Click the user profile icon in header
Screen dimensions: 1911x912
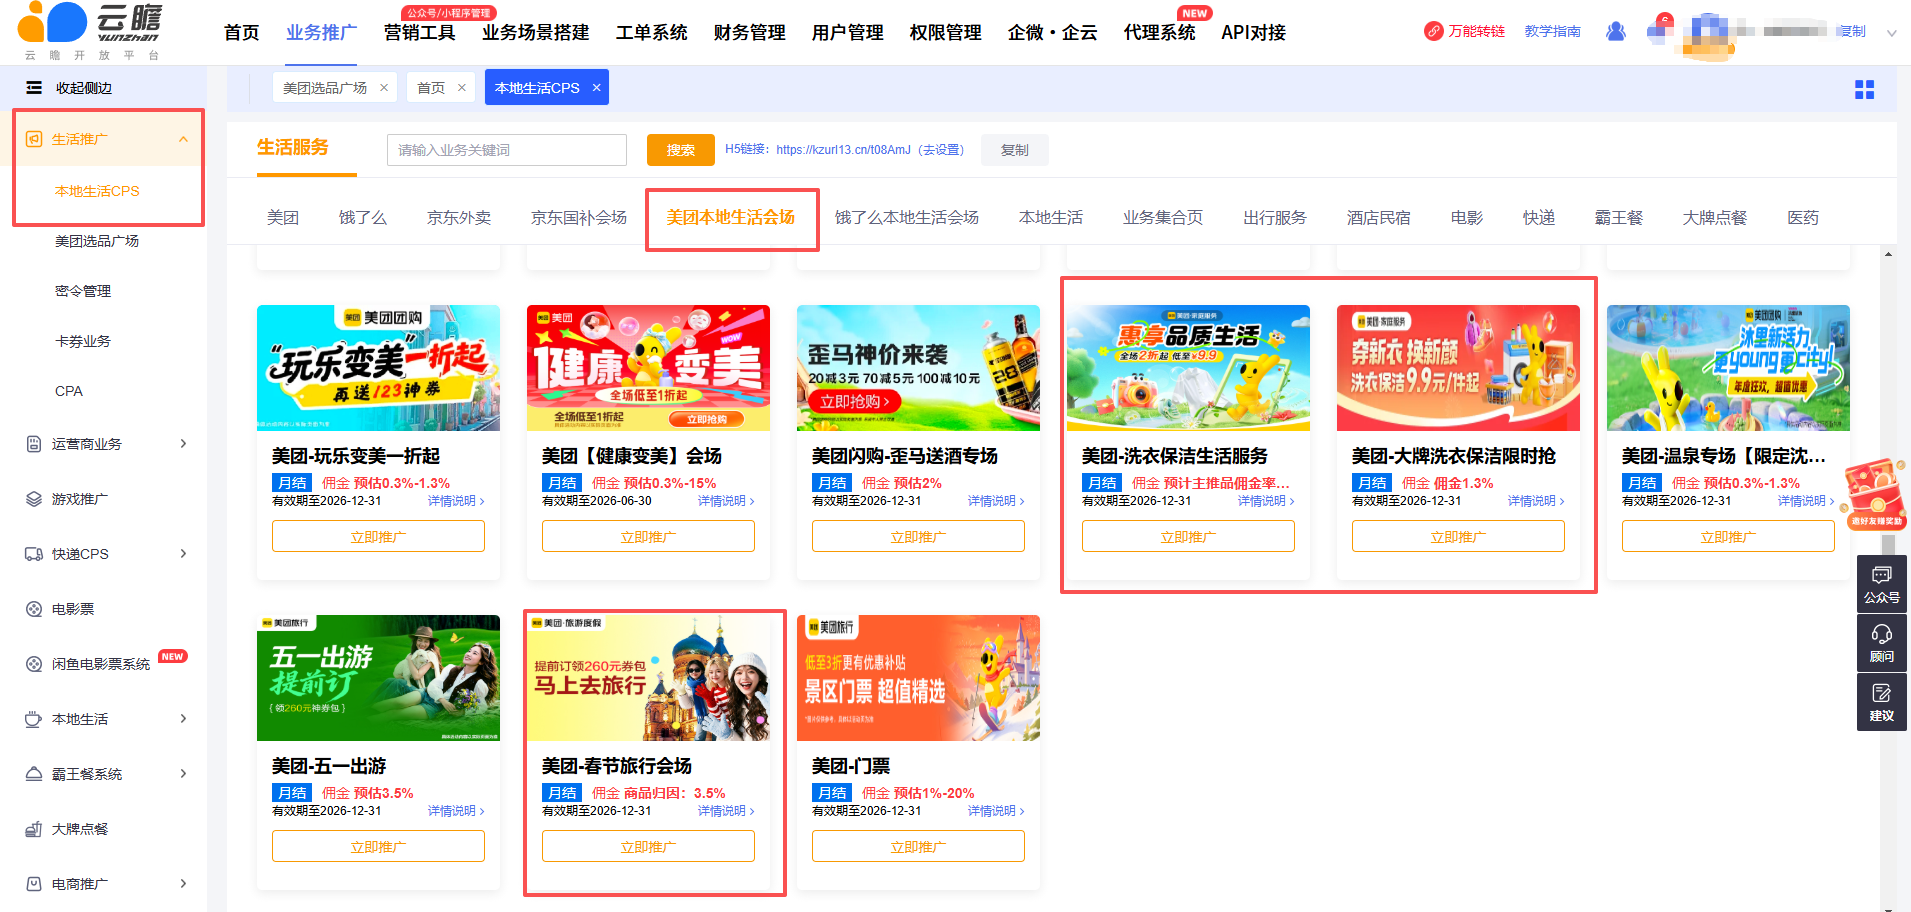(x=1615, y=32)
